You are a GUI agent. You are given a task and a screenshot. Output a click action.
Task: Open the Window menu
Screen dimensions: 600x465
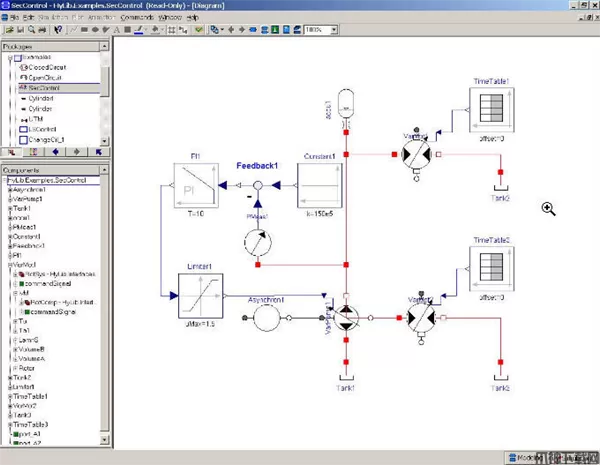point(171,18)
